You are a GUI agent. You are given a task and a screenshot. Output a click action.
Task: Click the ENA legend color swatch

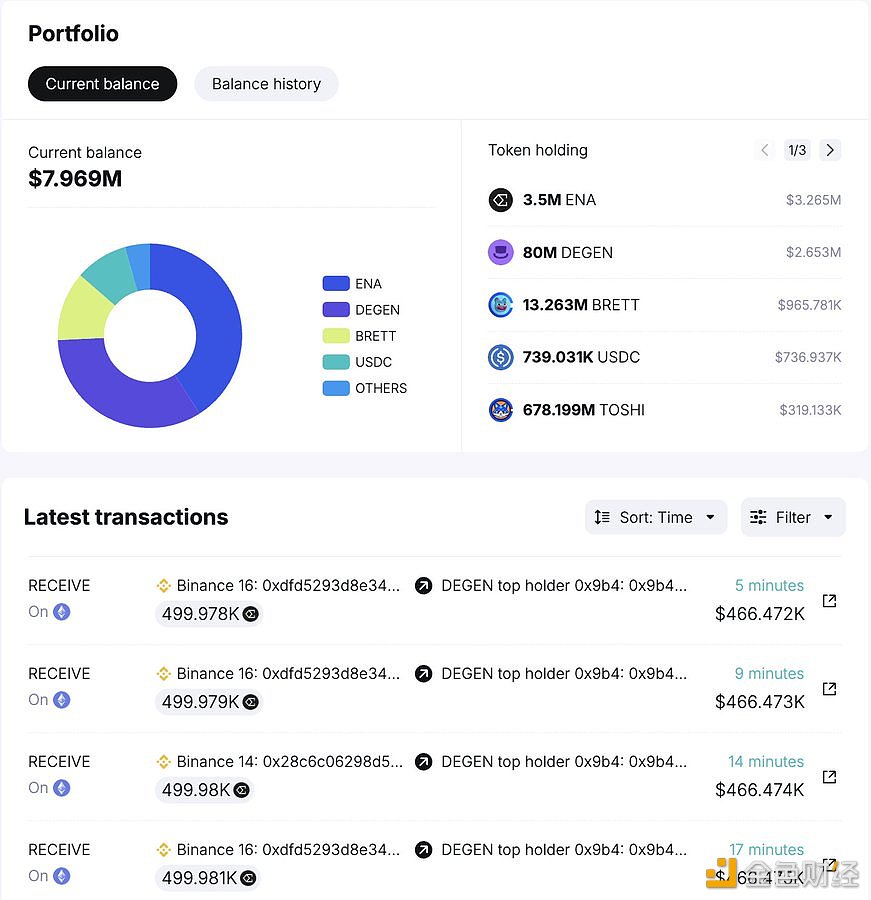pyautogui.click(x=336, y=284)
